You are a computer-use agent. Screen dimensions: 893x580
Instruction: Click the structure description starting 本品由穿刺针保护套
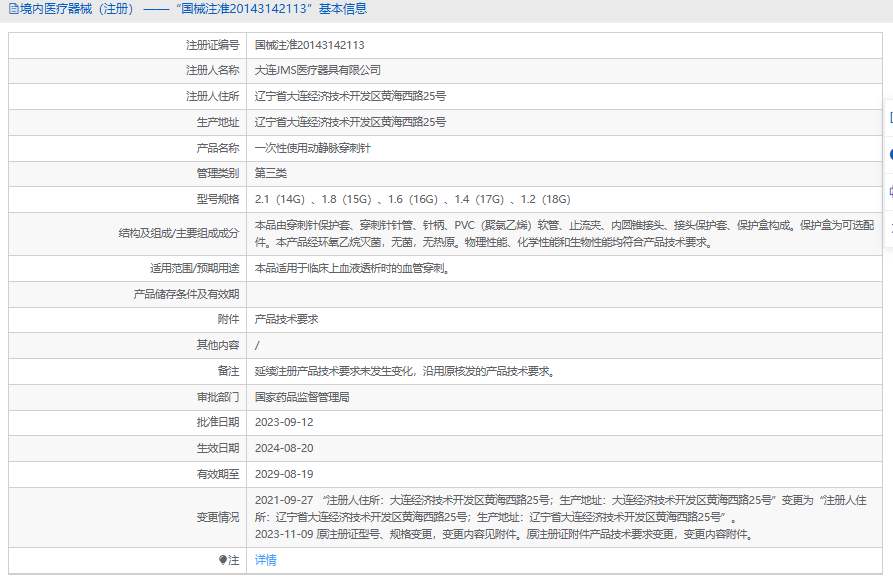click(564, 234)
